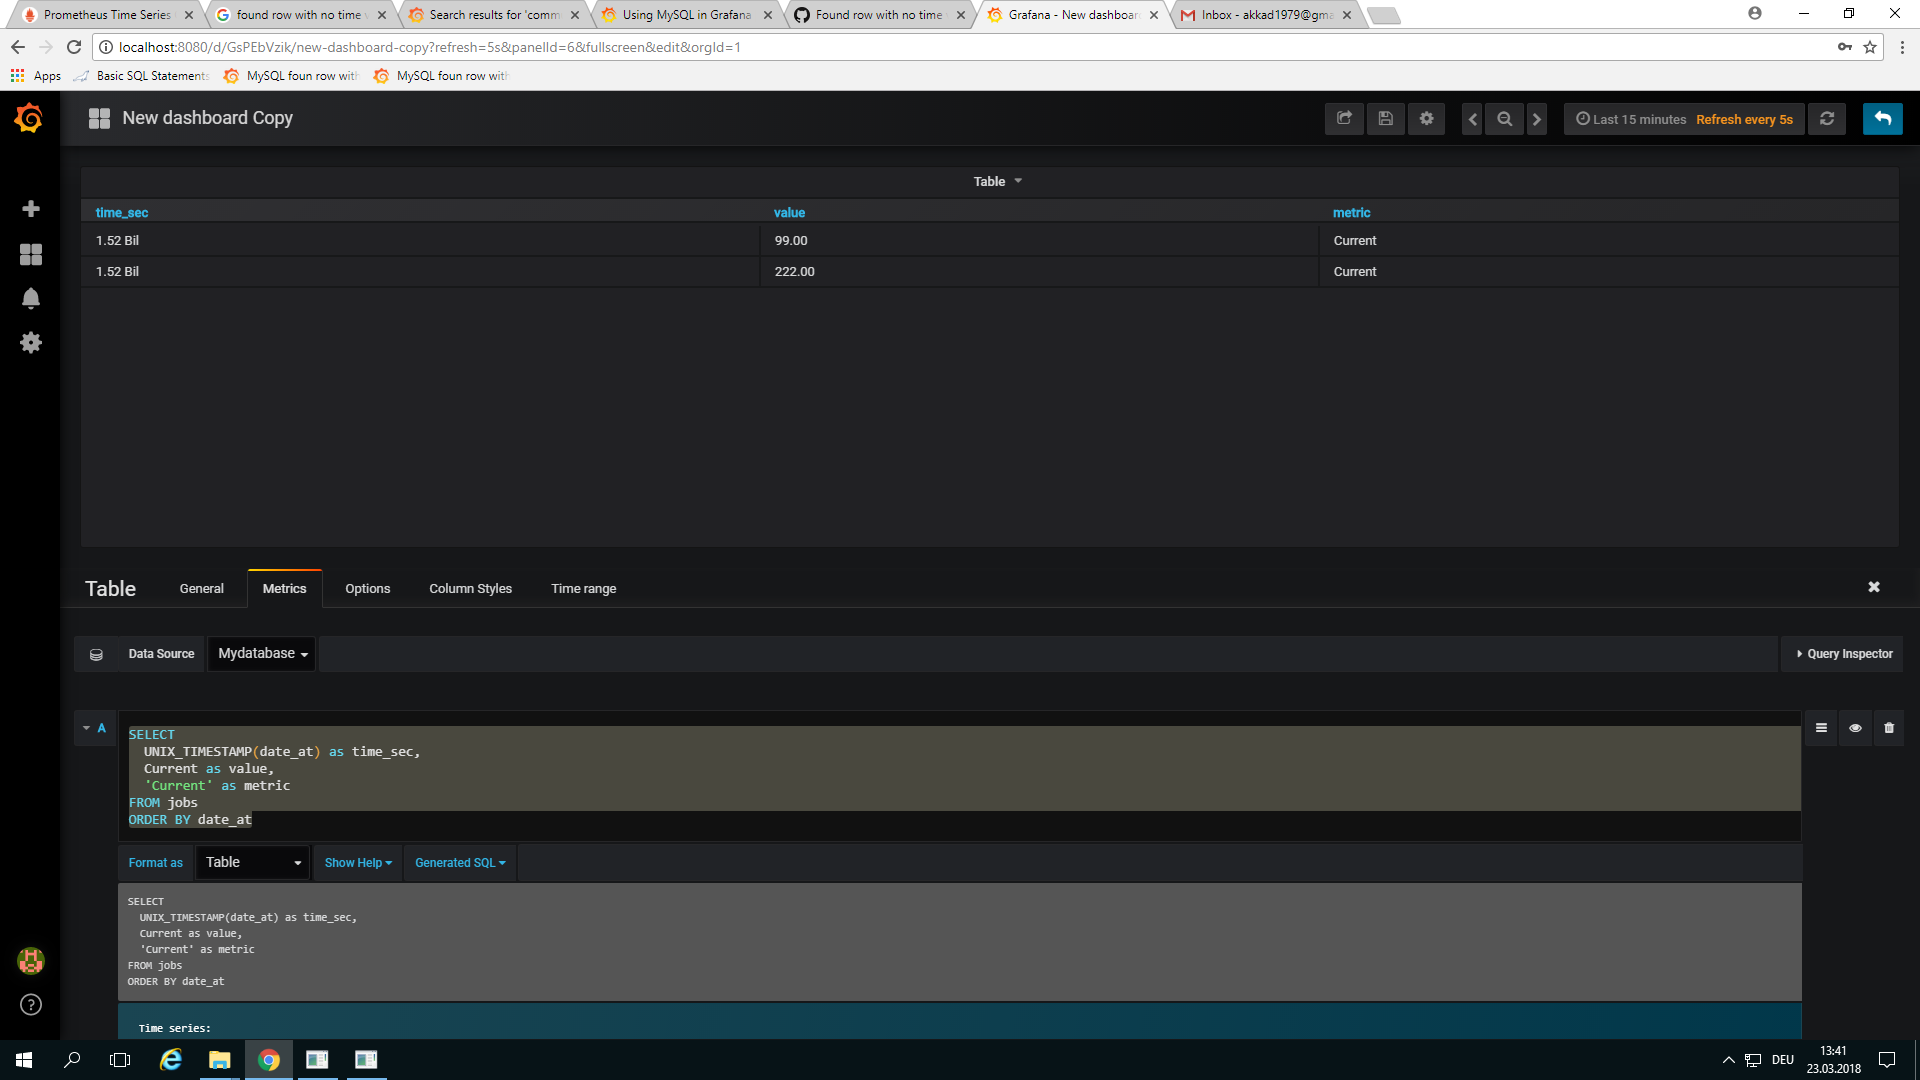Toggle query A visibility eye icon
The height and width of the screenshot is (1080, 1920).
(x=1855, y=728)
